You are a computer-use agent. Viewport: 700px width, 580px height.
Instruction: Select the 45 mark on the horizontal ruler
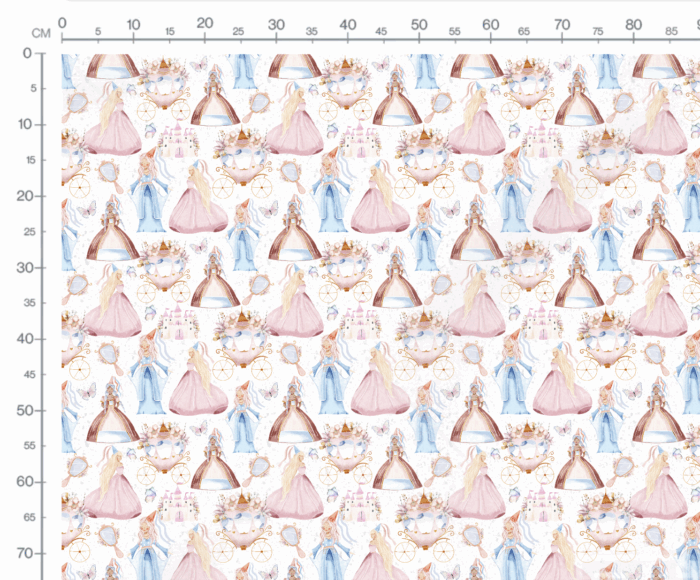tap(381, 31)
